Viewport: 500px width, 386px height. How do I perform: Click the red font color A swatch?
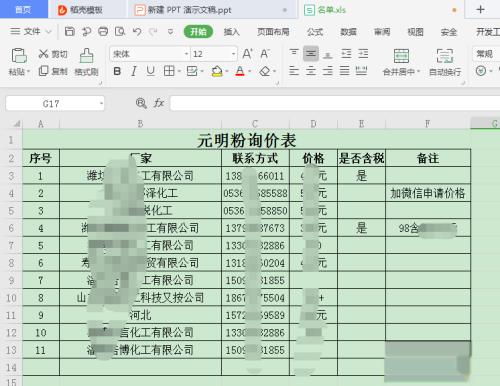(x=240, y=71)
